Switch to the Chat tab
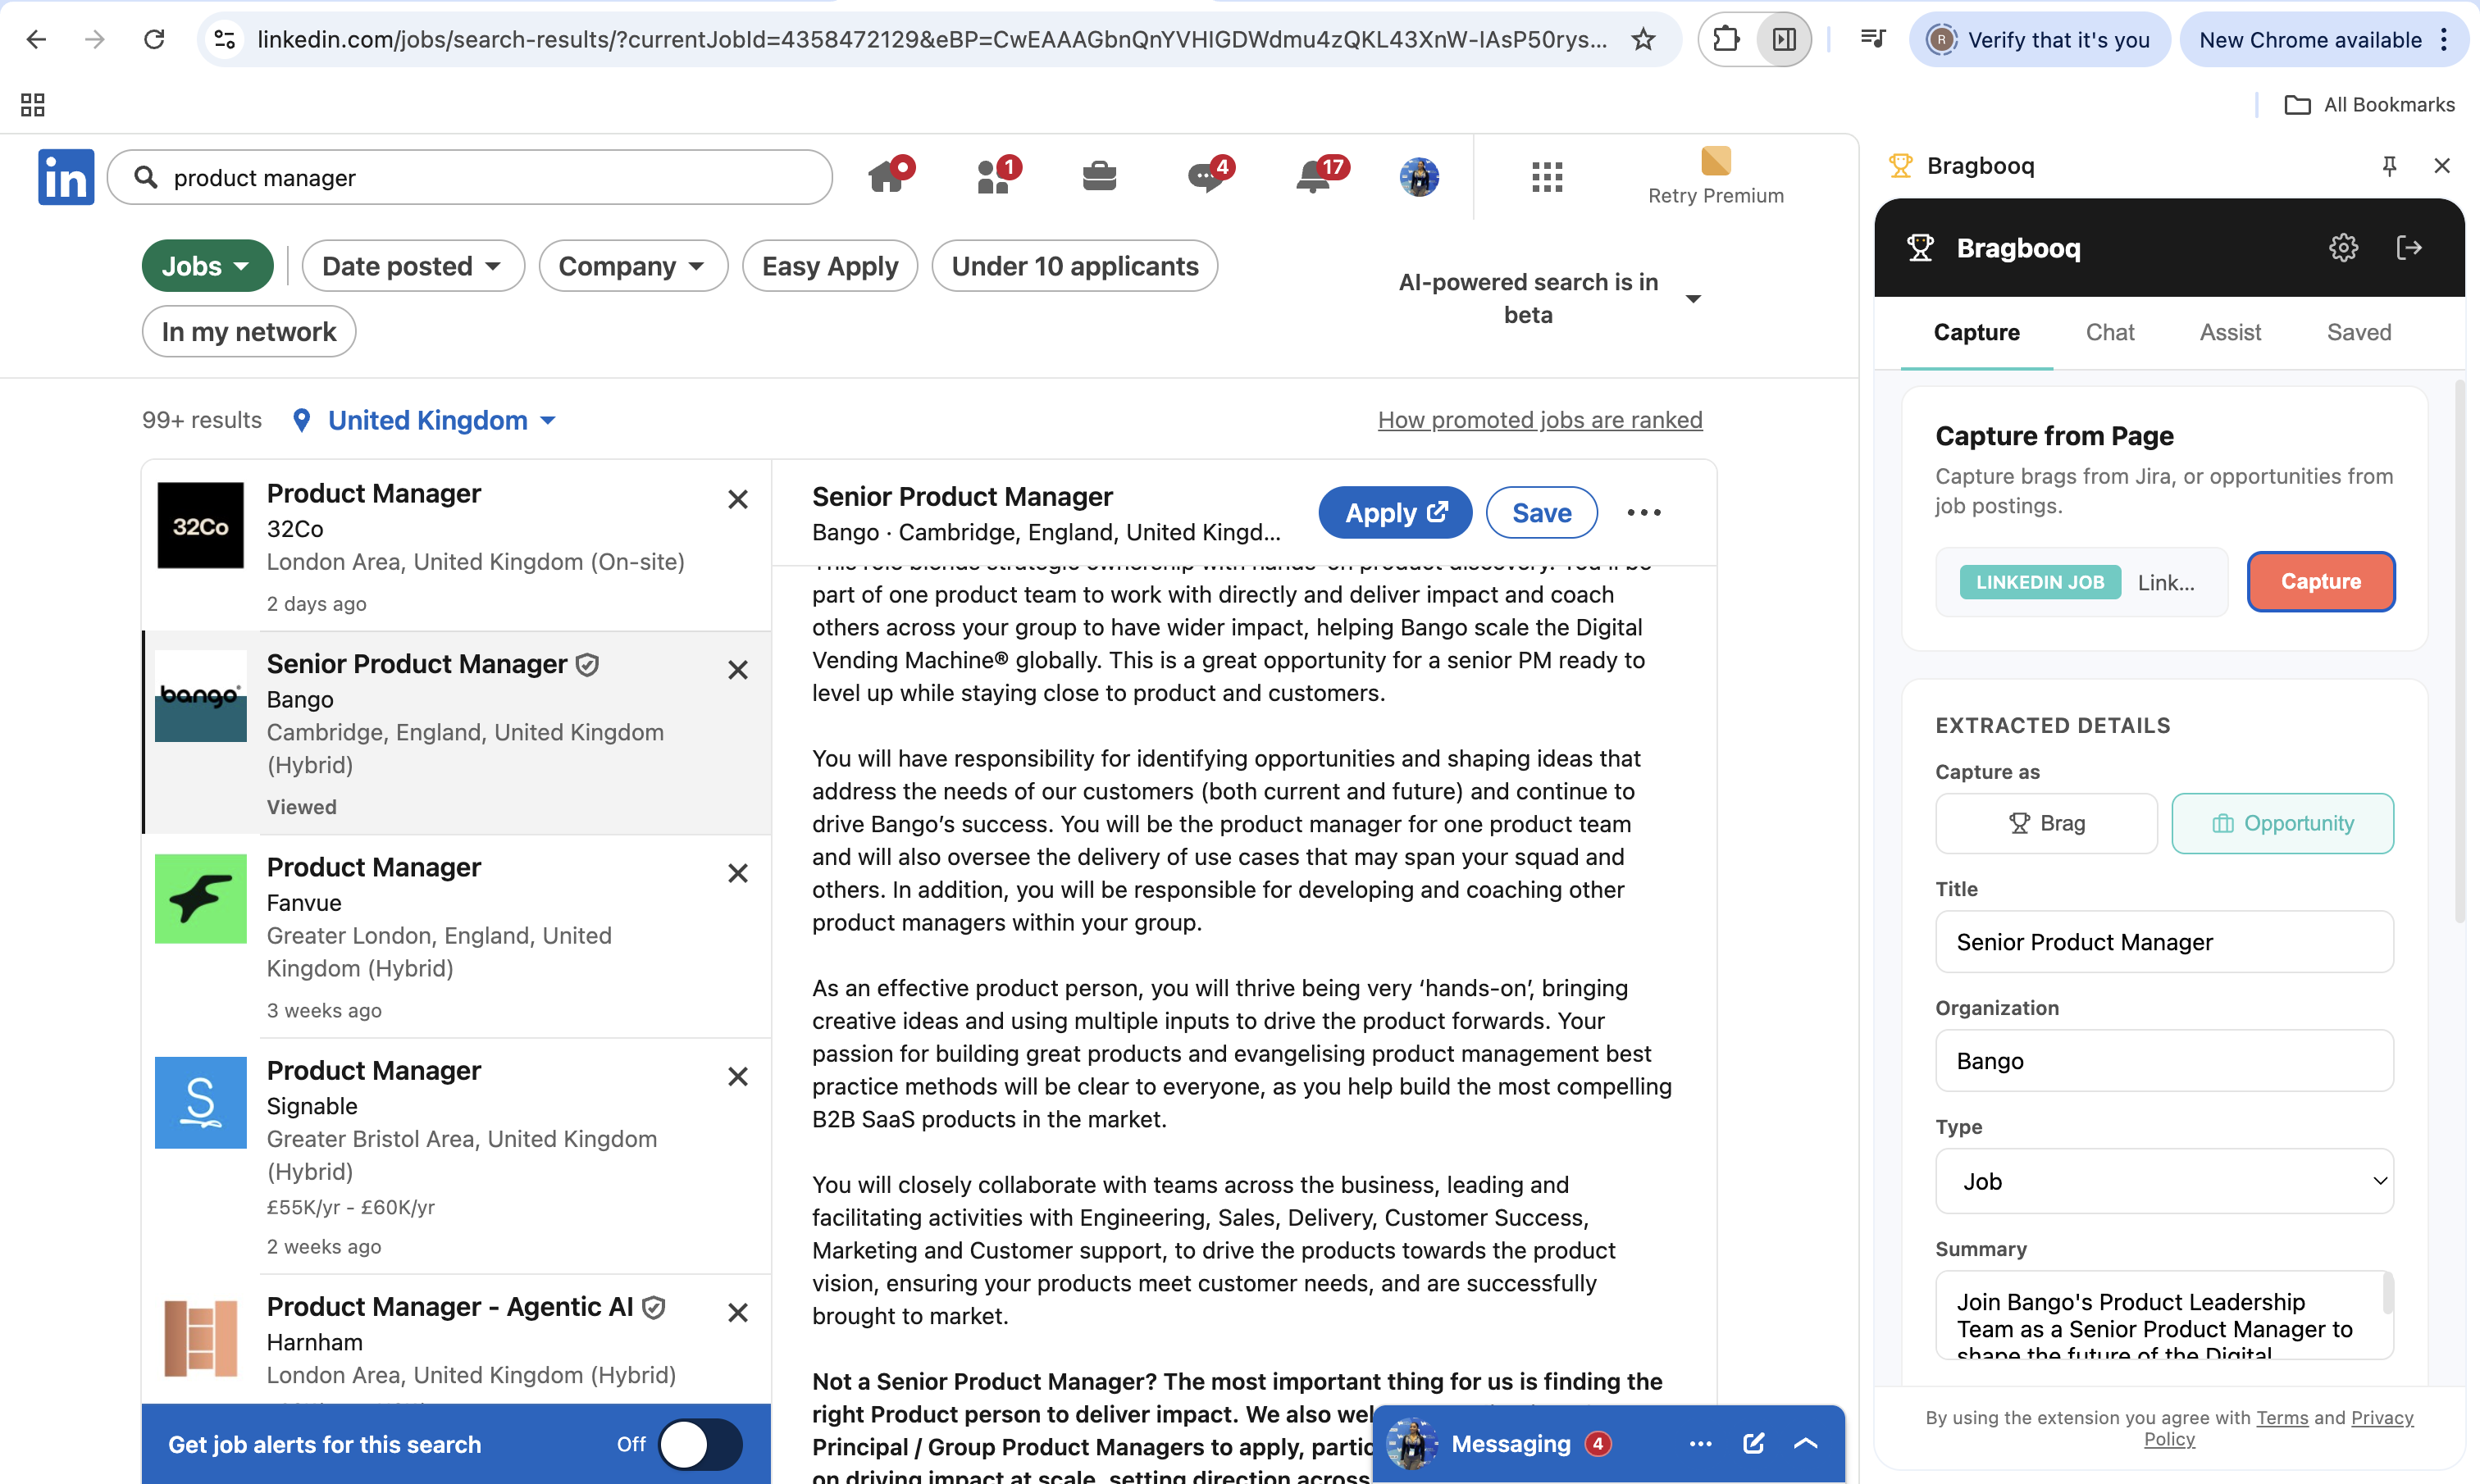Image resolution: width=2480 pixels, height=1484 pixels. pyautogui.click(x=2109, y=332)
